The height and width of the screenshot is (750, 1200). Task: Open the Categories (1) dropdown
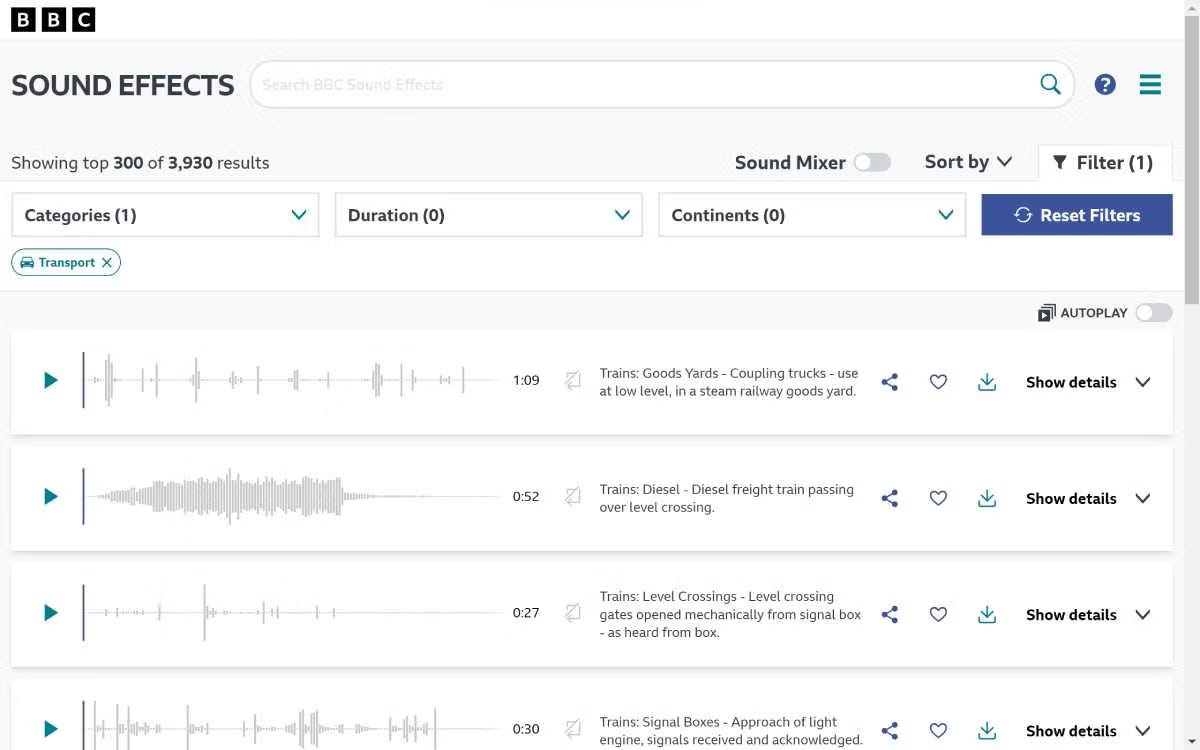point(165,215)
